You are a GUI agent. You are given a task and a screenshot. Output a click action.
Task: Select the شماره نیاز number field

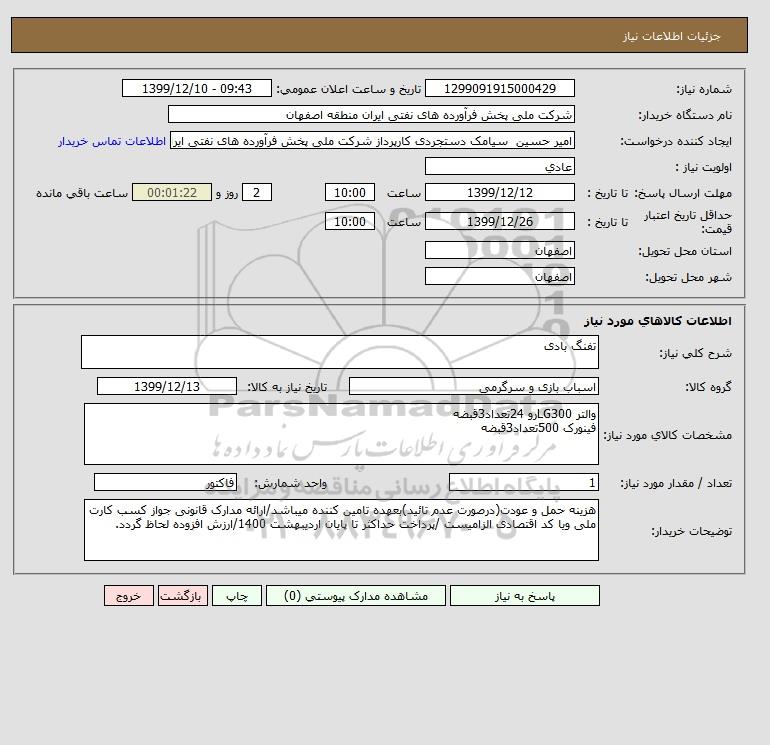tap(499, 88)
